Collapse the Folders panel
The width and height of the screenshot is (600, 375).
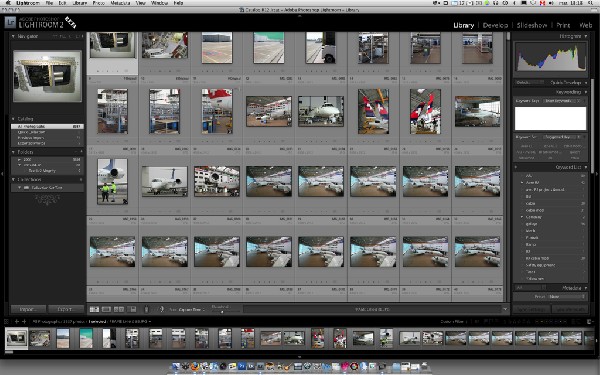pyautogui.click(x=13, y=152)
